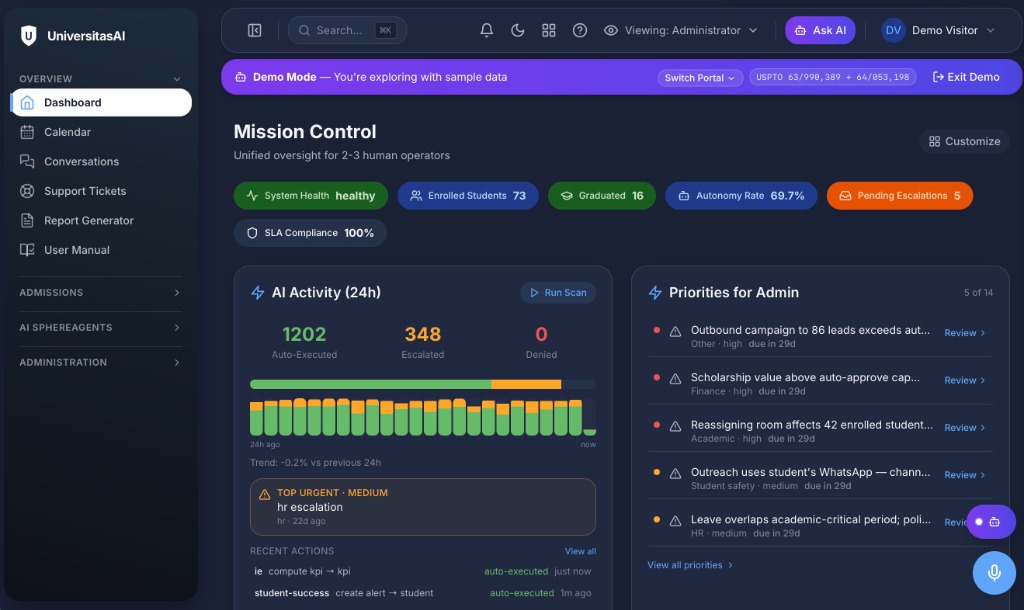Review the Outbound campaign to 86 leads item

[x=965, y=332]
